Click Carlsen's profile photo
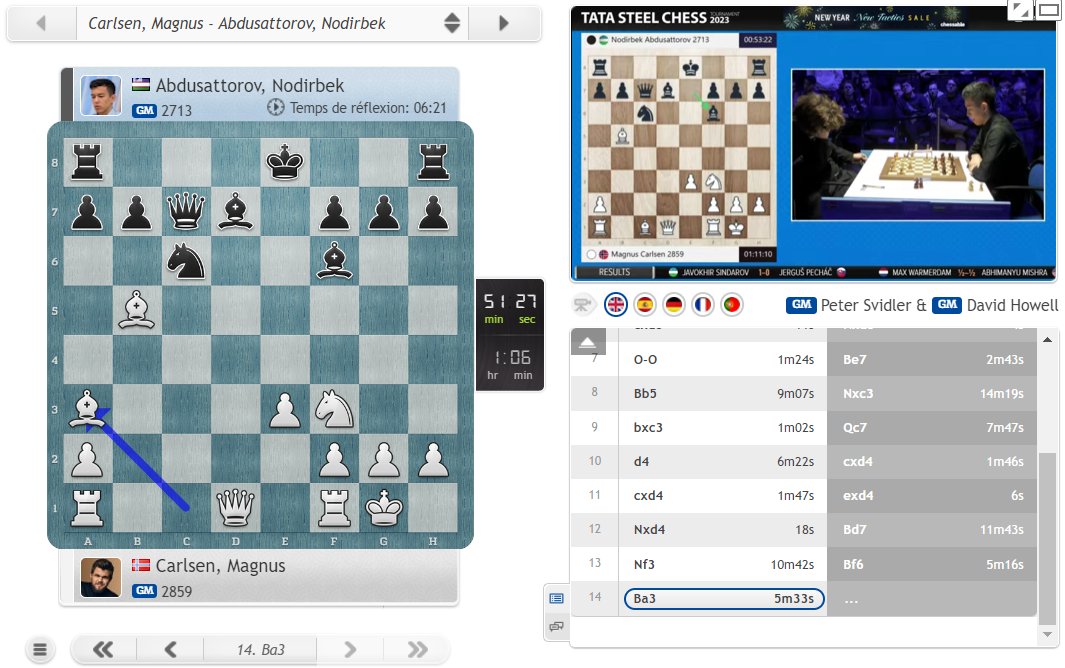1065x668 pixels. 101,577
